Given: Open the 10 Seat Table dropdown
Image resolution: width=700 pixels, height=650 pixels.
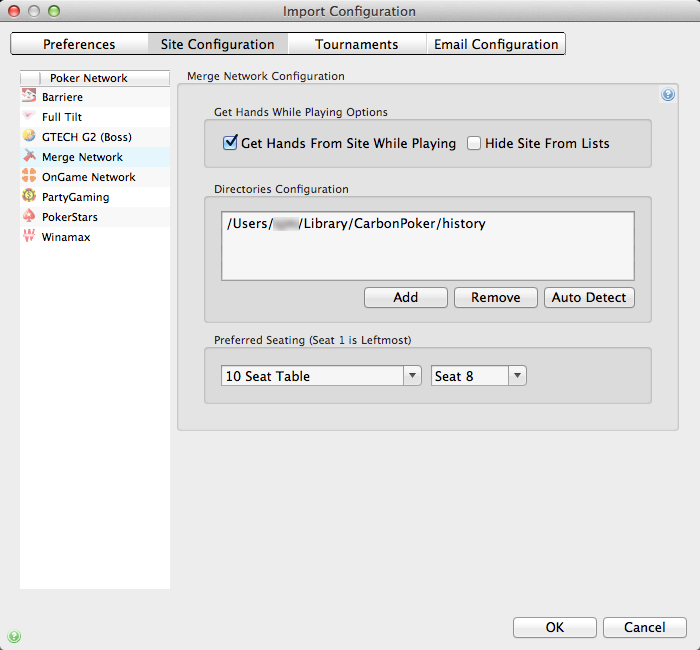Looking at the screenshot, I should click(x=321, y=376).
